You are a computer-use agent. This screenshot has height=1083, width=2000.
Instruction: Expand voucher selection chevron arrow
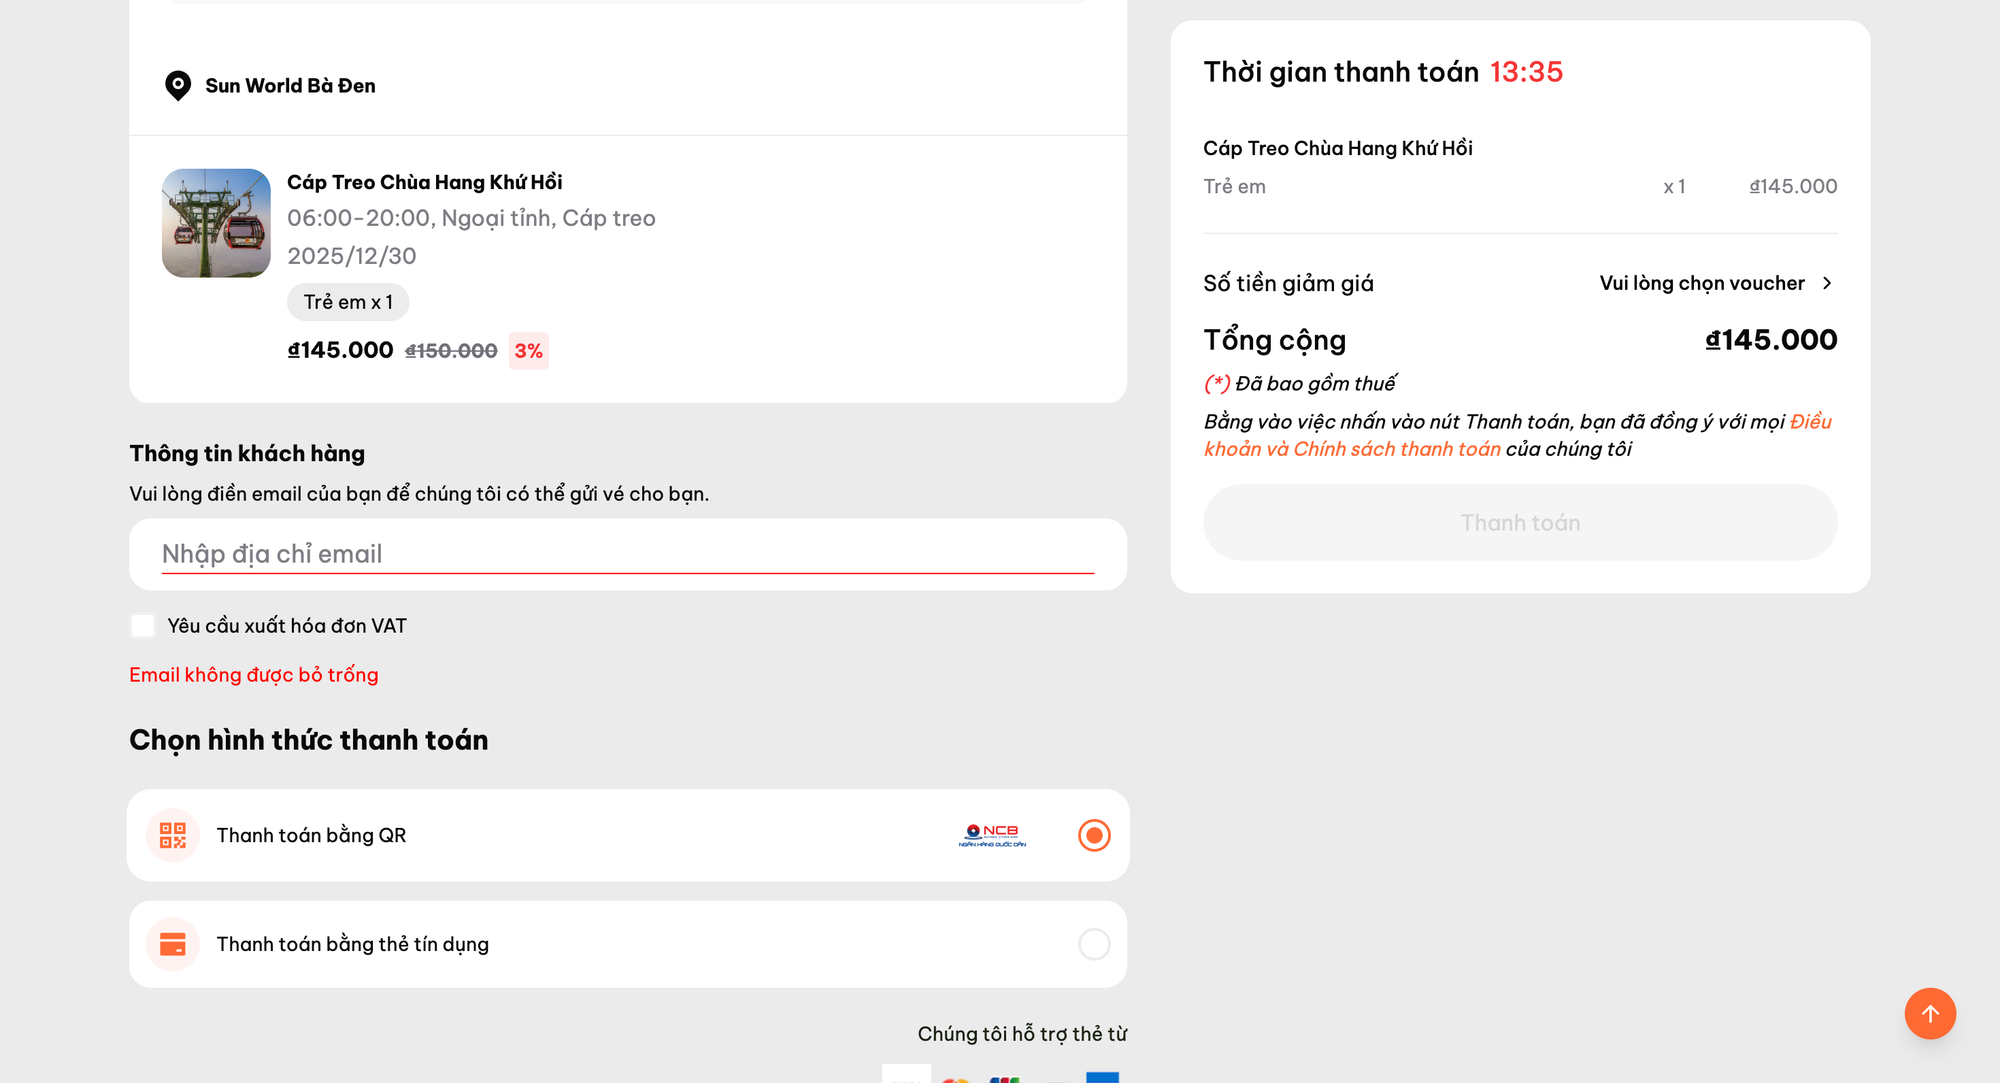(x=1827, y=283)
